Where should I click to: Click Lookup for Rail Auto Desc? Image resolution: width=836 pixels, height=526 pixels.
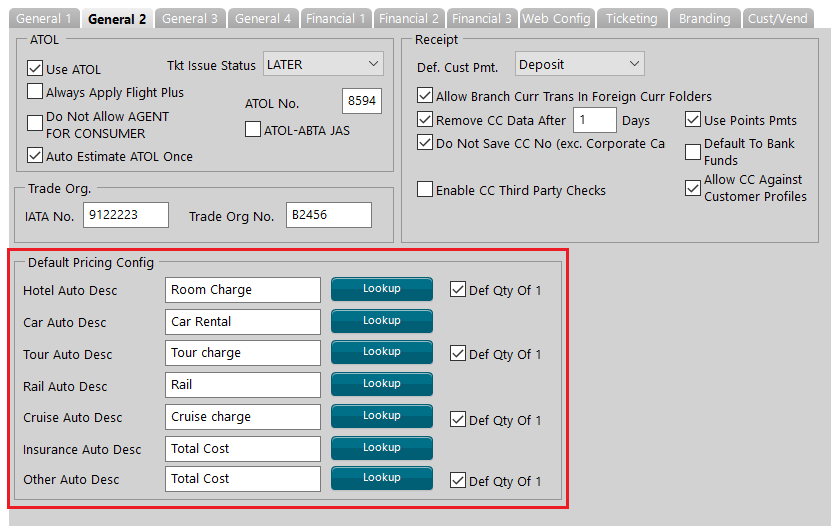click(x=382, y=384)
